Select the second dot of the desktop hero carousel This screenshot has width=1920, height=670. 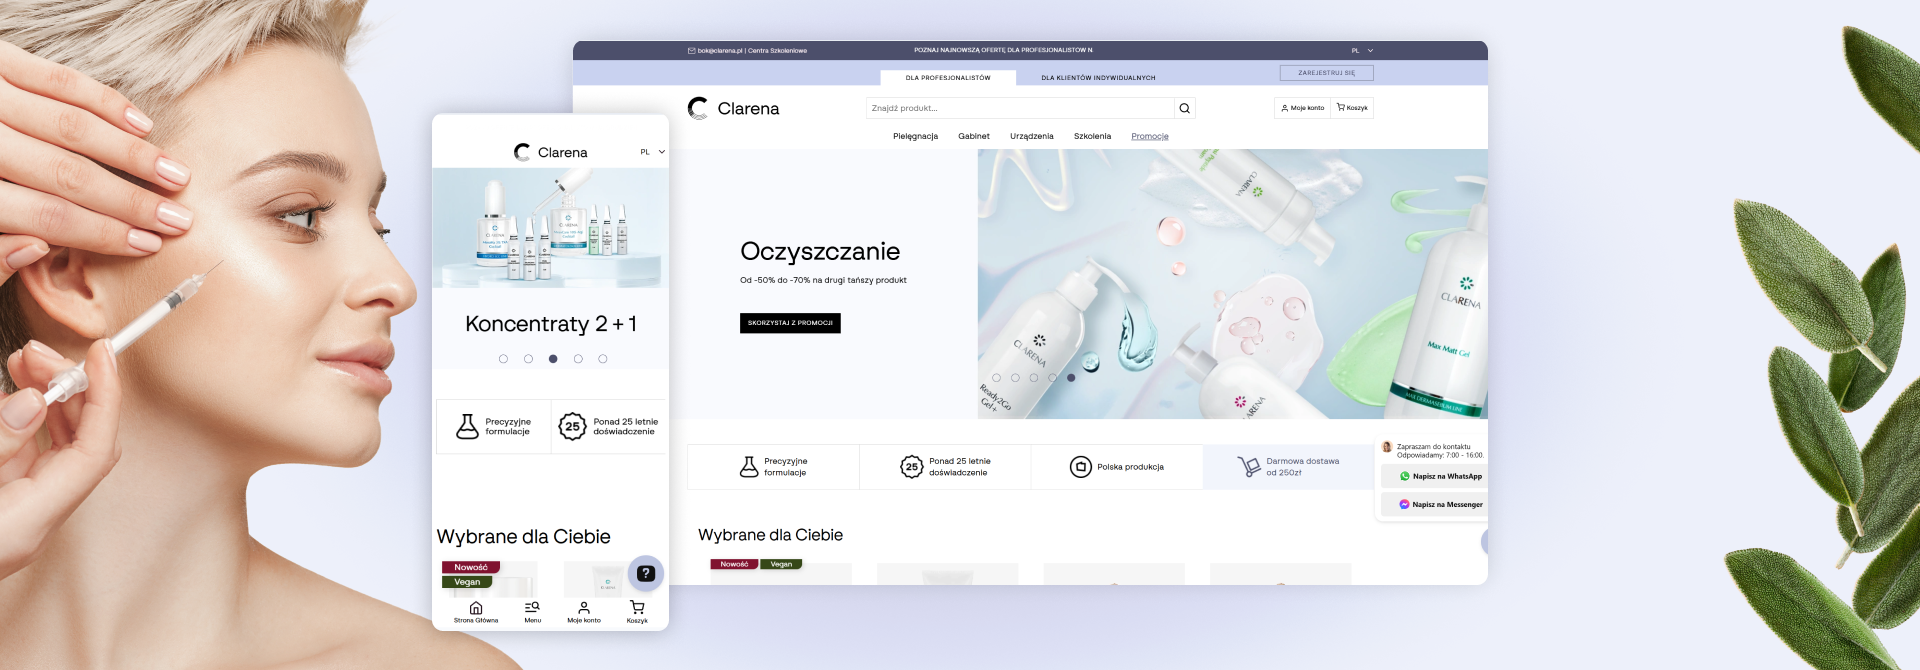1015,378
